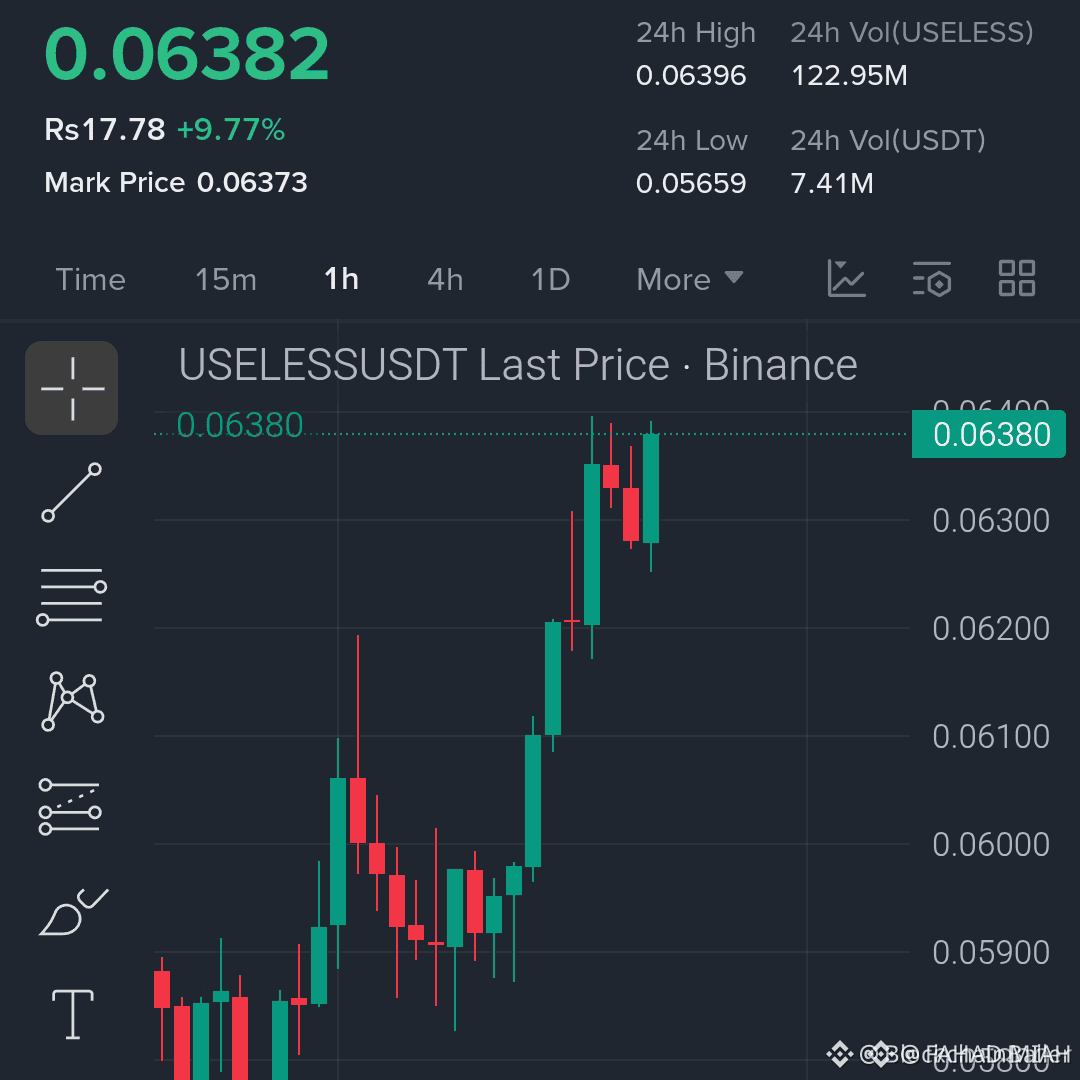Screen dimensions: 1080x1080
Task: Click the 0.05900 axis label
Action: click(990, 953)
